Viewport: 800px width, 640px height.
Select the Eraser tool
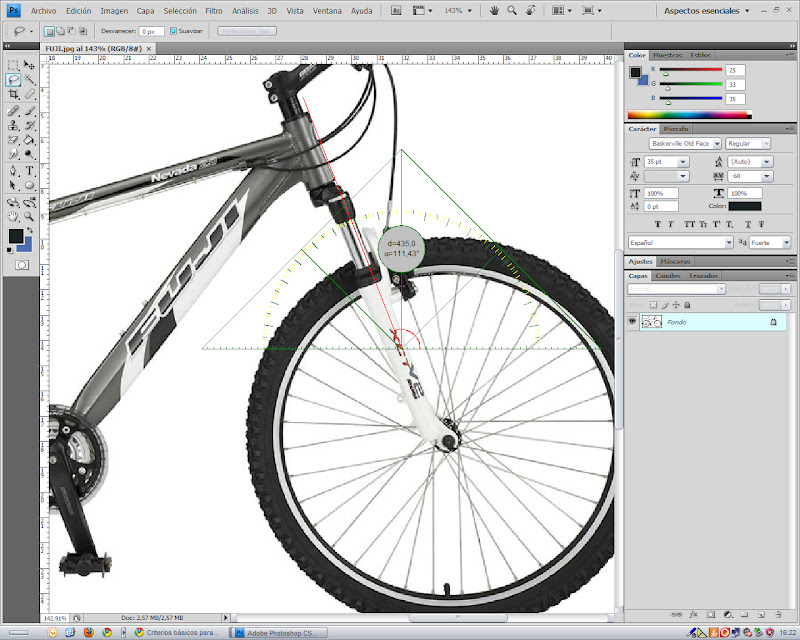pos(13,139)
